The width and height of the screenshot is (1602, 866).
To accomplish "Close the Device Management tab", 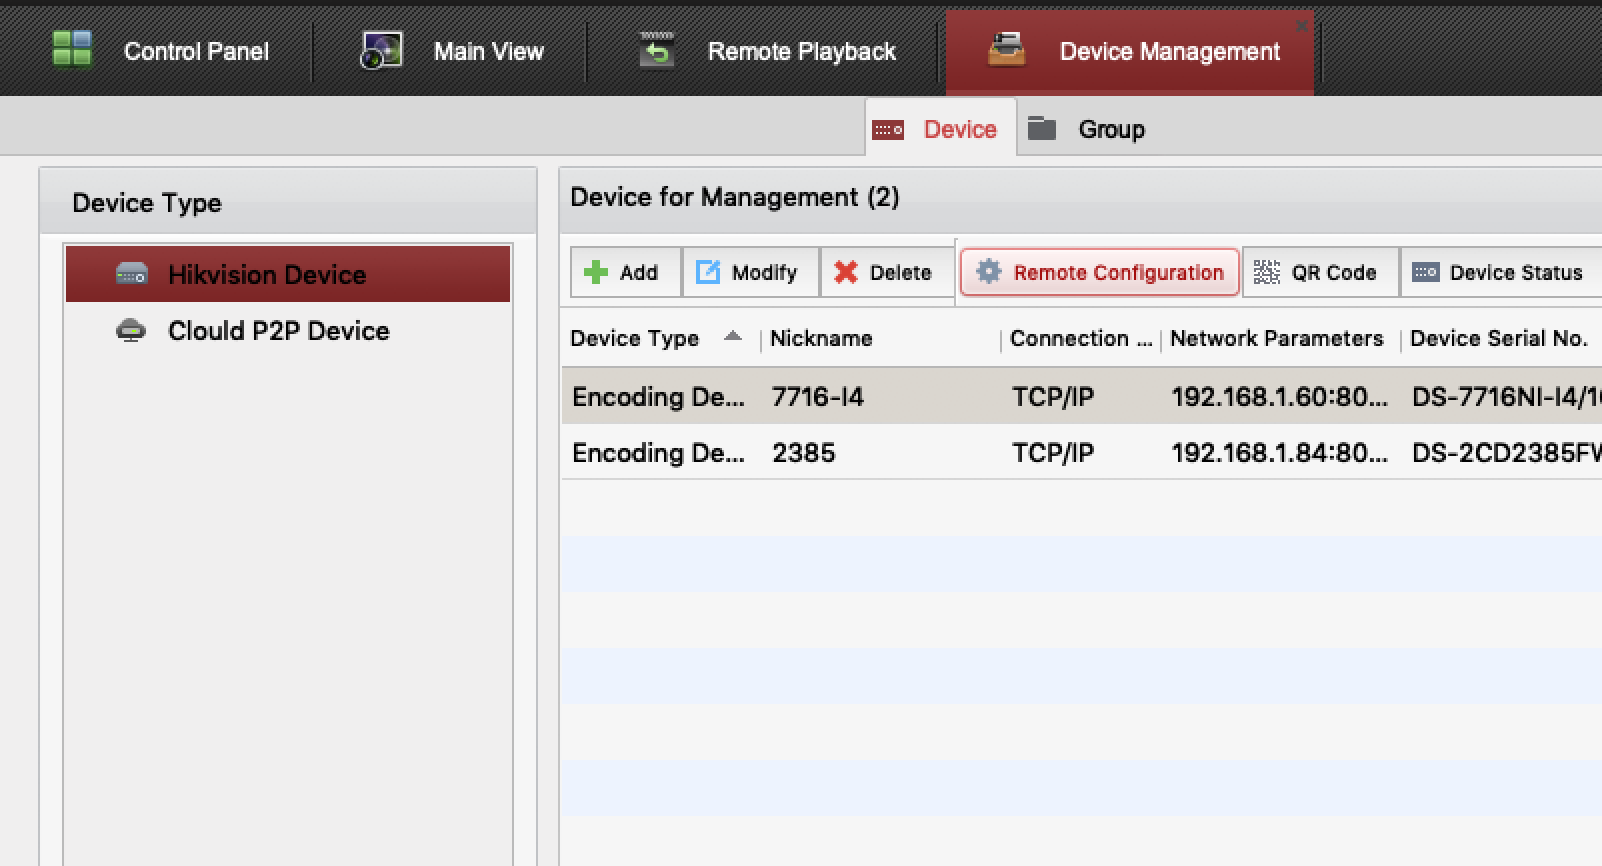I will (1301, 26).
